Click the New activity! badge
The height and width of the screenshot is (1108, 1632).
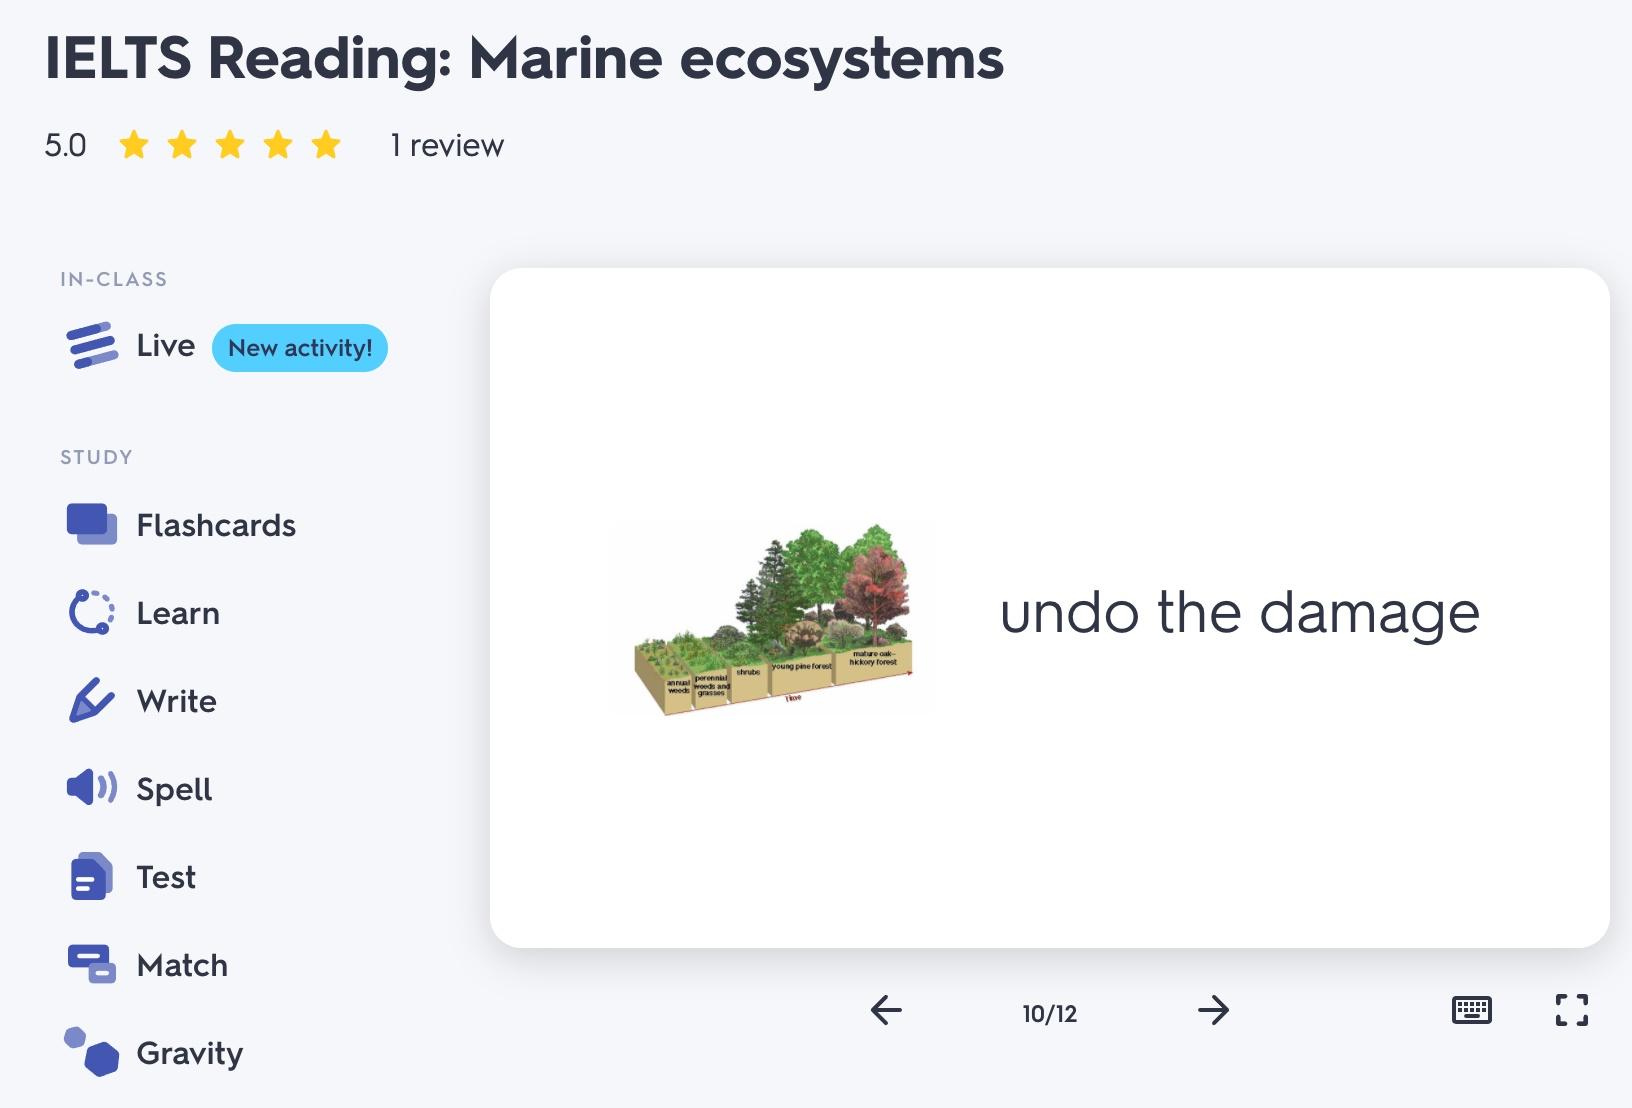[x=300, y=348]
